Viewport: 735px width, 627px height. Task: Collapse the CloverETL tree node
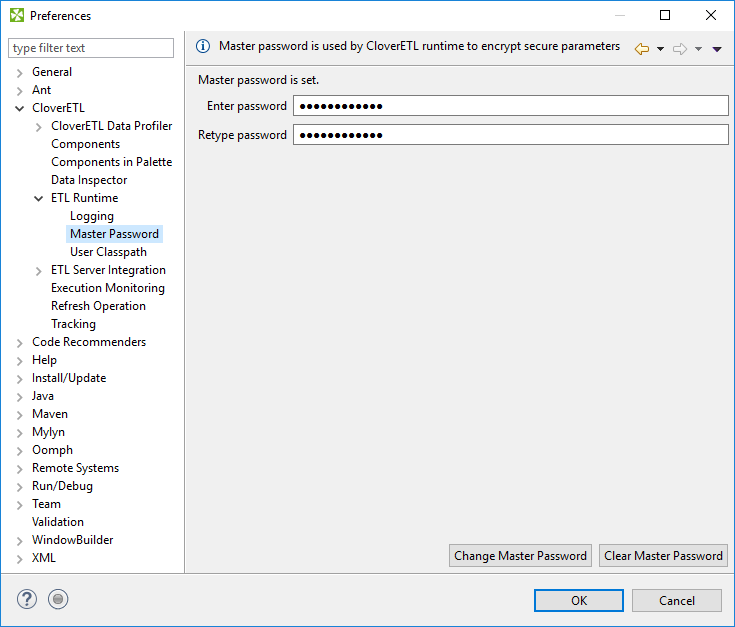pos(20,108)
